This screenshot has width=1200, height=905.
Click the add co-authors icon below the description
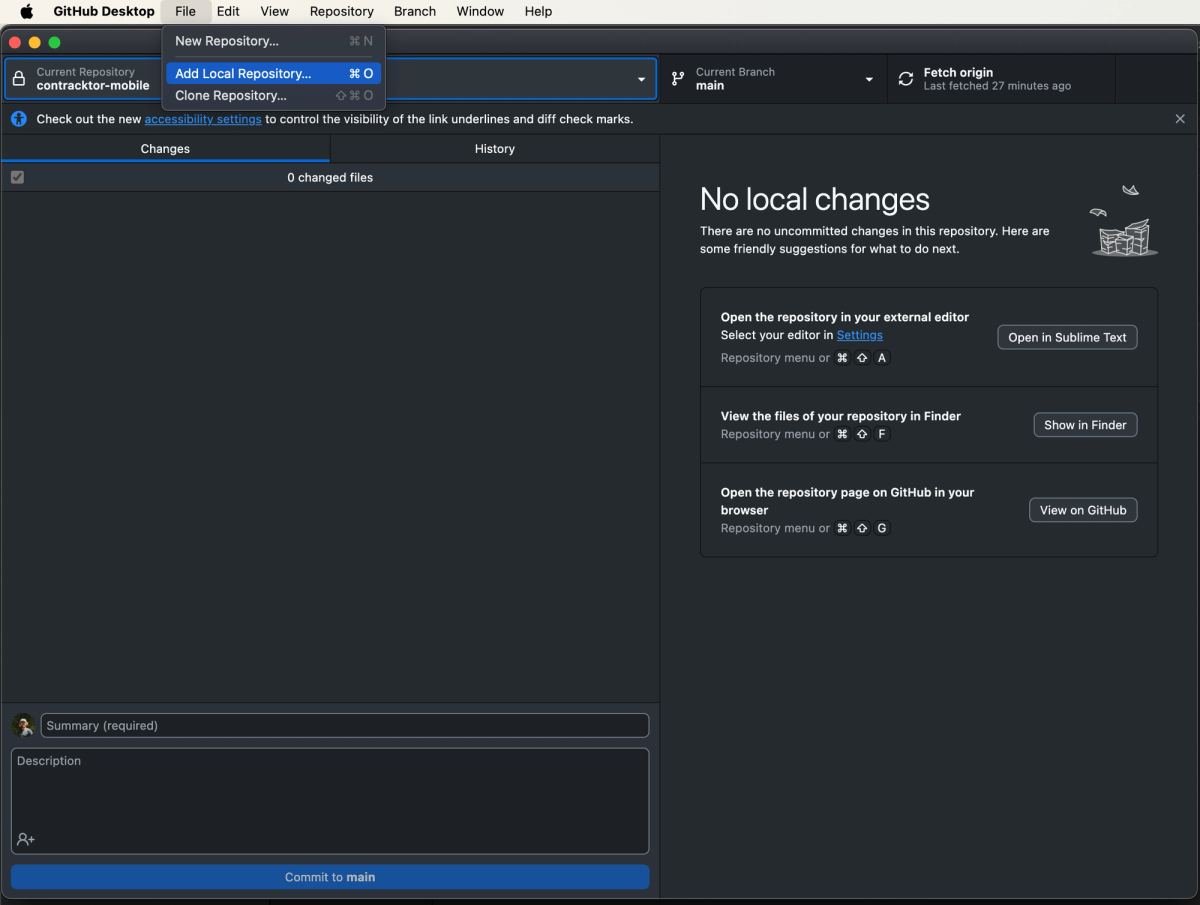point(25,839)
